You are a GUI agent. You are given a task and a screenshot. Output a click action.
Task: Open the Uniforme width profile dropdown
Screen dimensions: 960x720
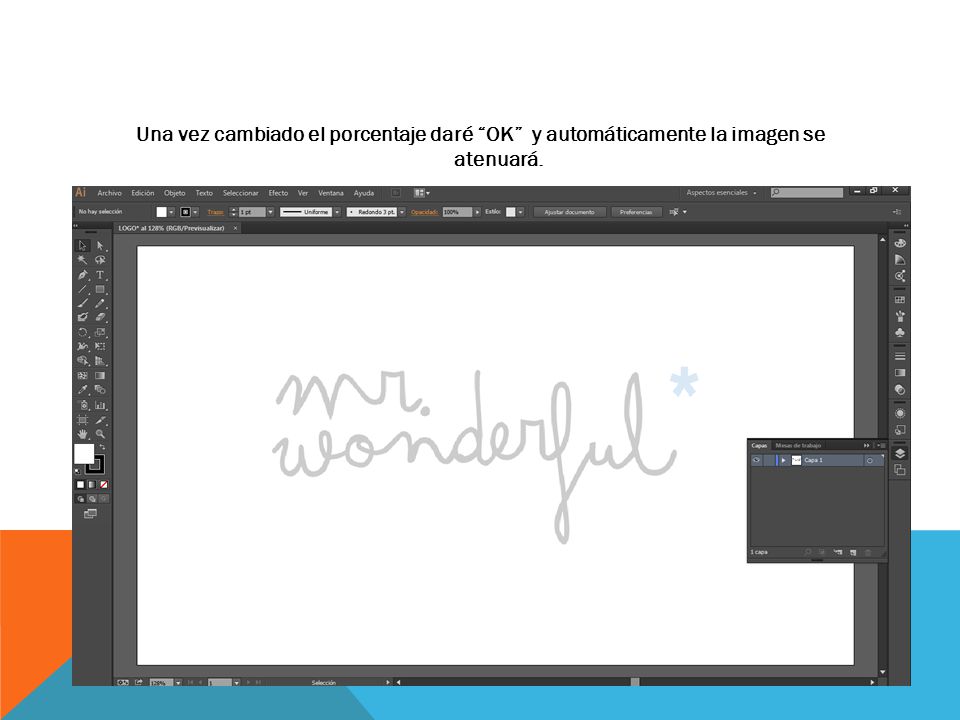coord(337,212)
